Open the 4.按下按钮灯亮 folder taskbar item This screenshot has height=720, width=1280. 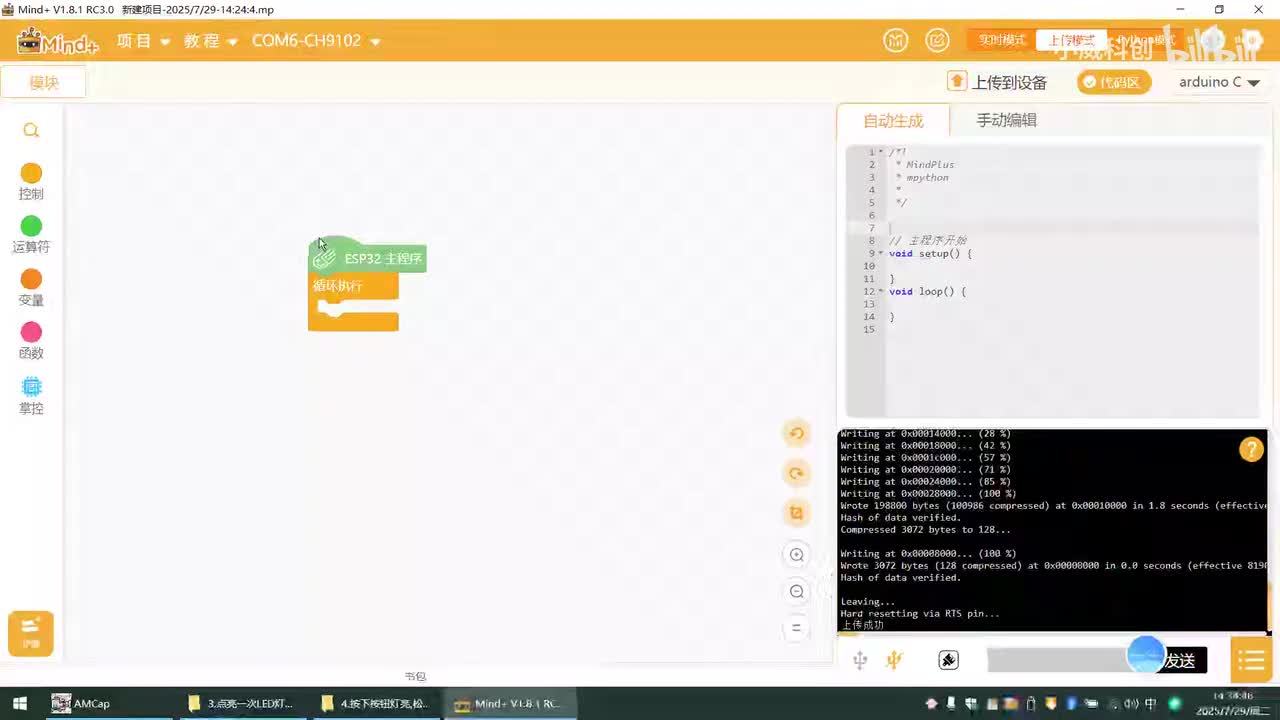point(376,703)
